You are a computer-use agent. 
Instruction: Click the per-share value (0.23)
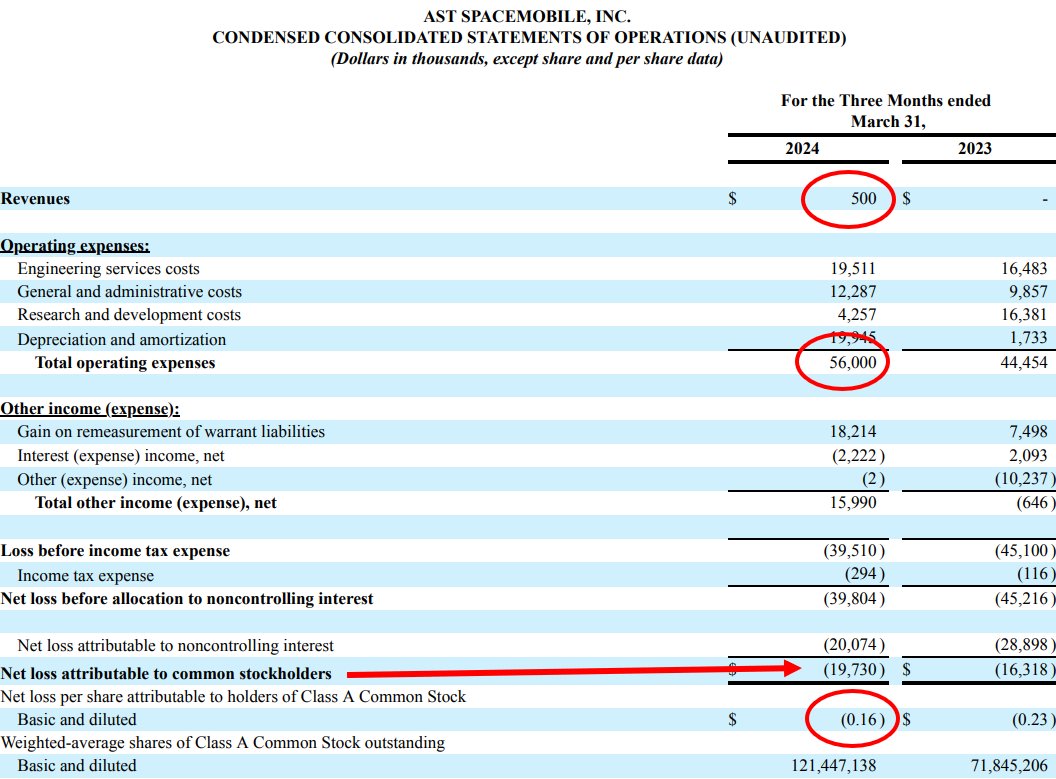(1034, 720)
